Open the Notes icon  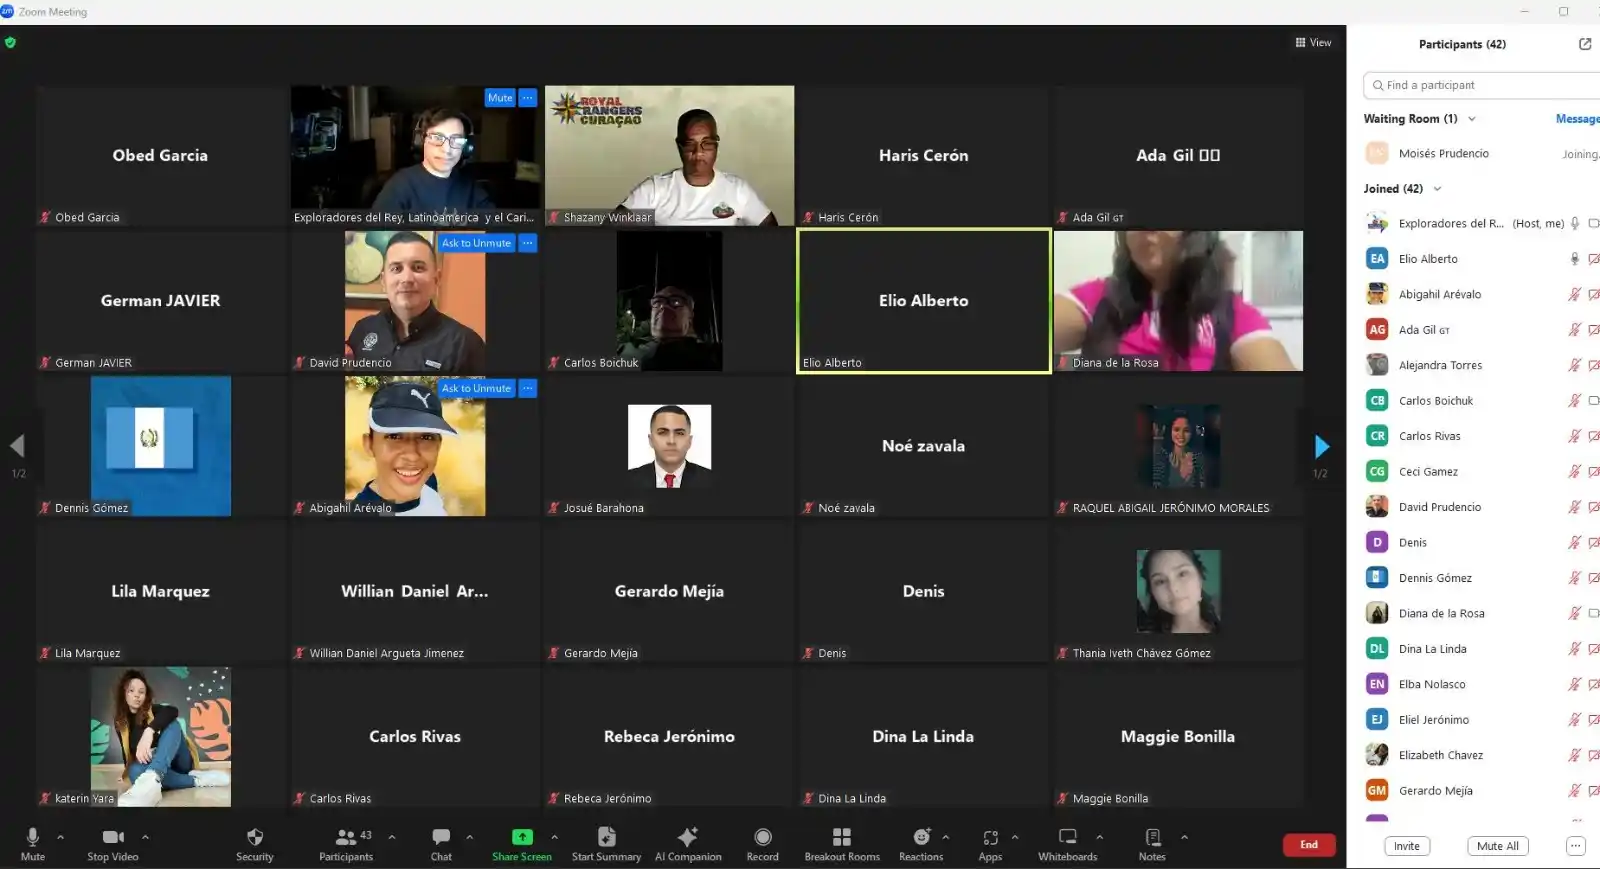(1152, 838)
